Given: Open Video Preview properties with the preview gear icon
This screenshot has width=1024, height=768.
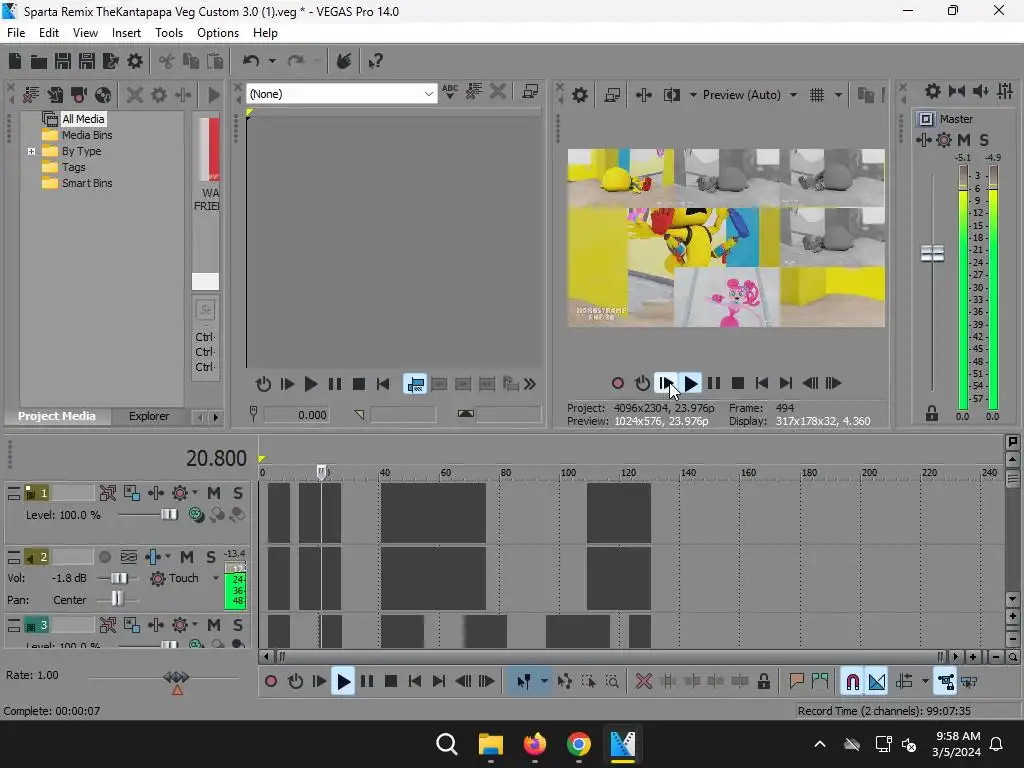Looking at the screenshot, I should 579,95.
